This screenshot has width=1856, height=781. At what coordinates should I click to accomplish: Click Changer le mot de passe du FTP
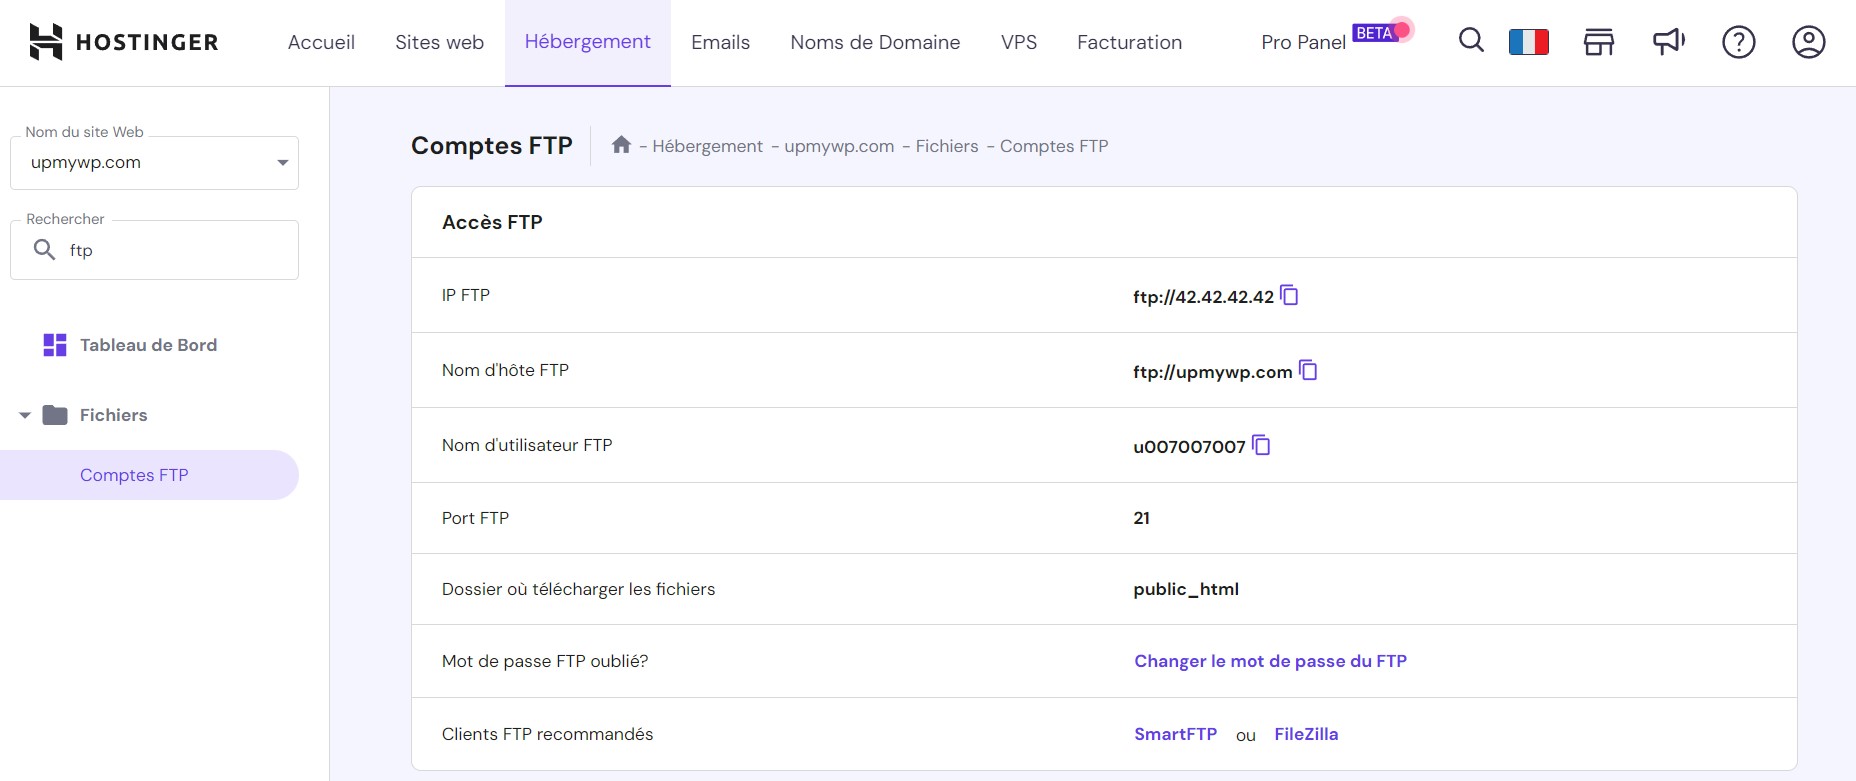(1270, 661)
